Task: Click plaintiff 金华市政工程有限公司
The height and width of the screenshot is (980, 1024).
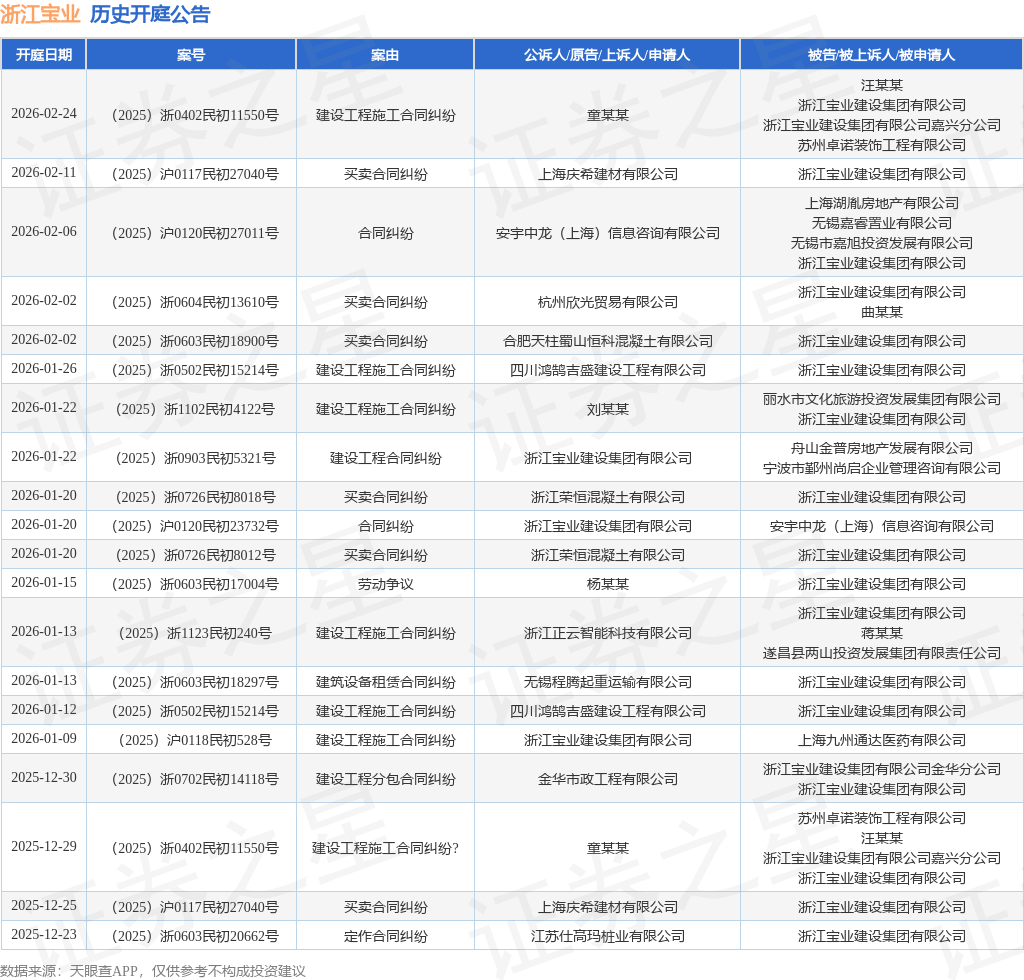Action: [607, 780]
